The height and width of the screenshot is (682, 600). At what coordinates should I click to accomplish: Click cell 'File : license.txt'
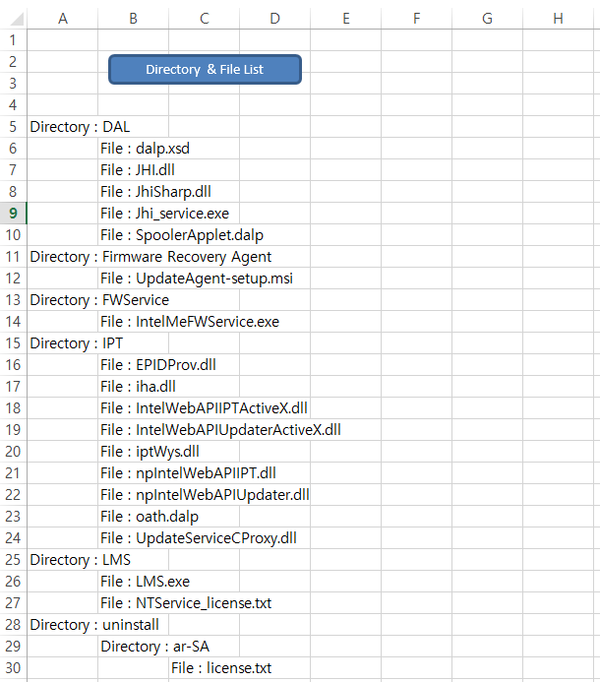pyautogui.click(x=221, y=668)
